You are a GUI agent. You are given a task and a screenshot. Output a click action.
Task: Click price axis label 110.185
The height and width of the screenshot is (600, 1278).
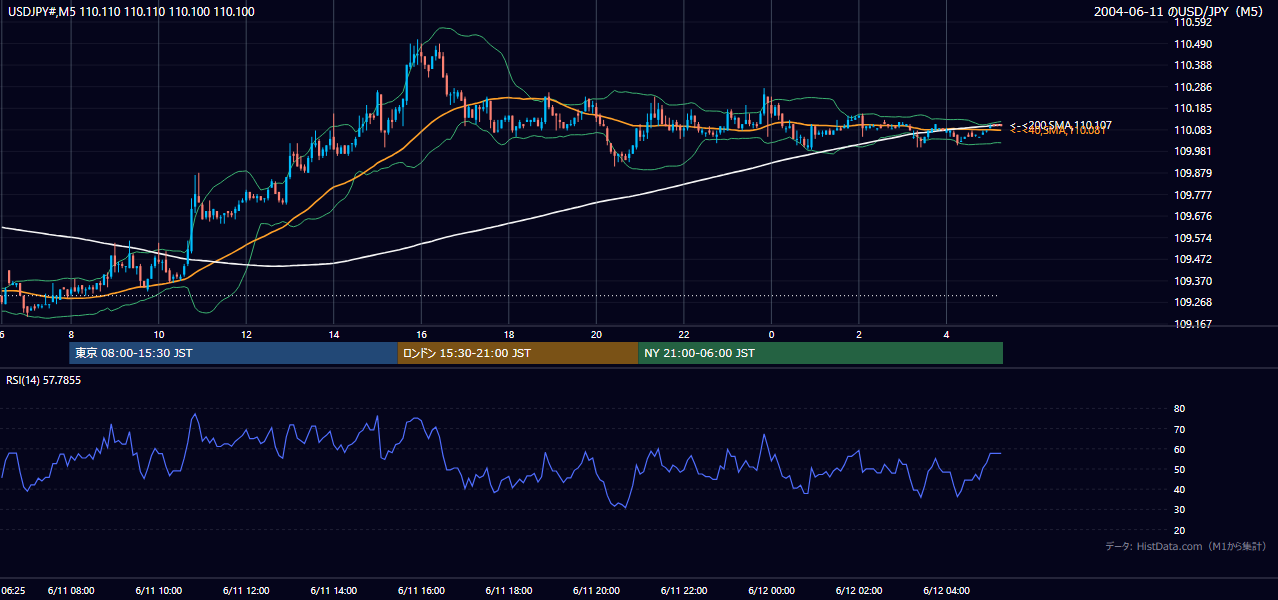[1192, 108]
